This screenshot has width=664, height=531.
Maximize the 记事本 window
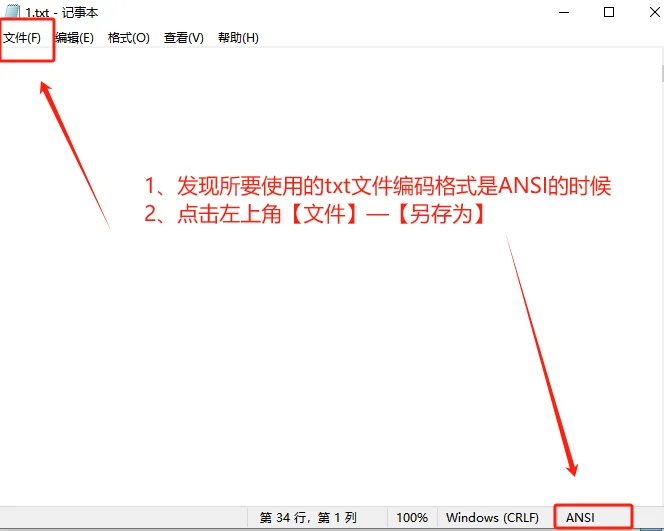pos(609,12)
